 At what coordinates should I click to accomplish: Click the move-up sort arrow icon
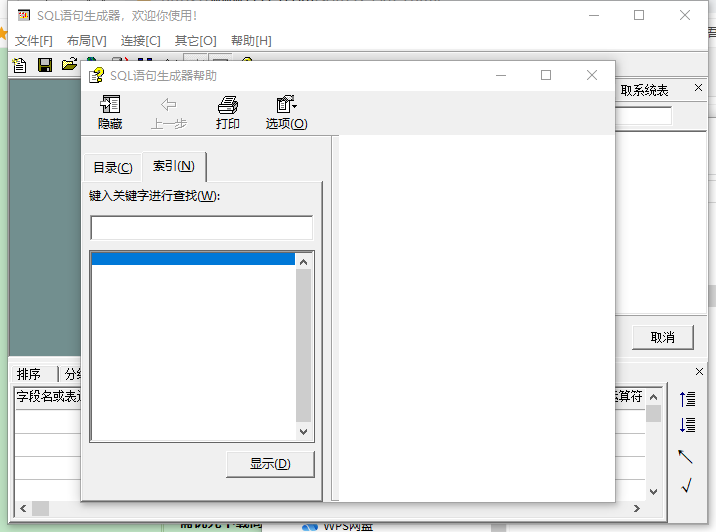click(x=687, y=399)
